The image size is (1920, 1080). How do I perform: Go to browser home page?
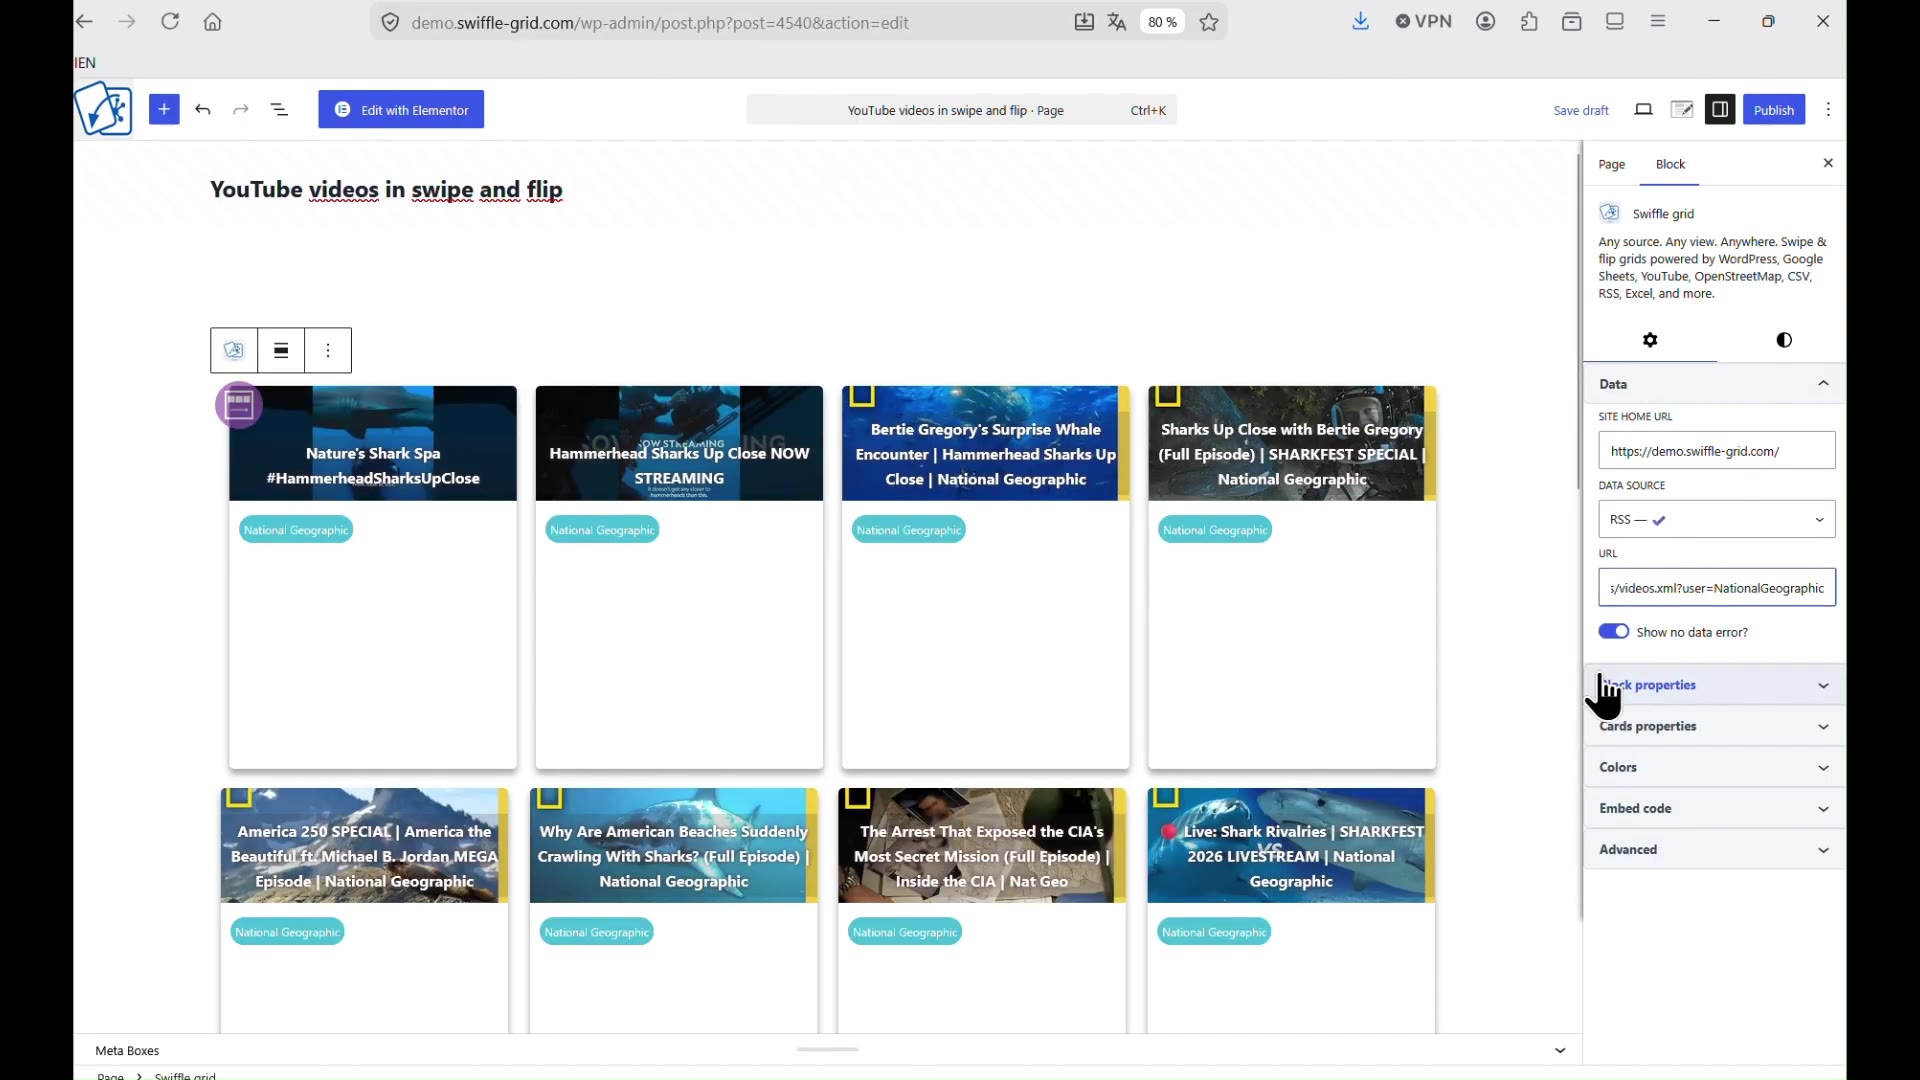pyautogui.click(x=213, y=22)
